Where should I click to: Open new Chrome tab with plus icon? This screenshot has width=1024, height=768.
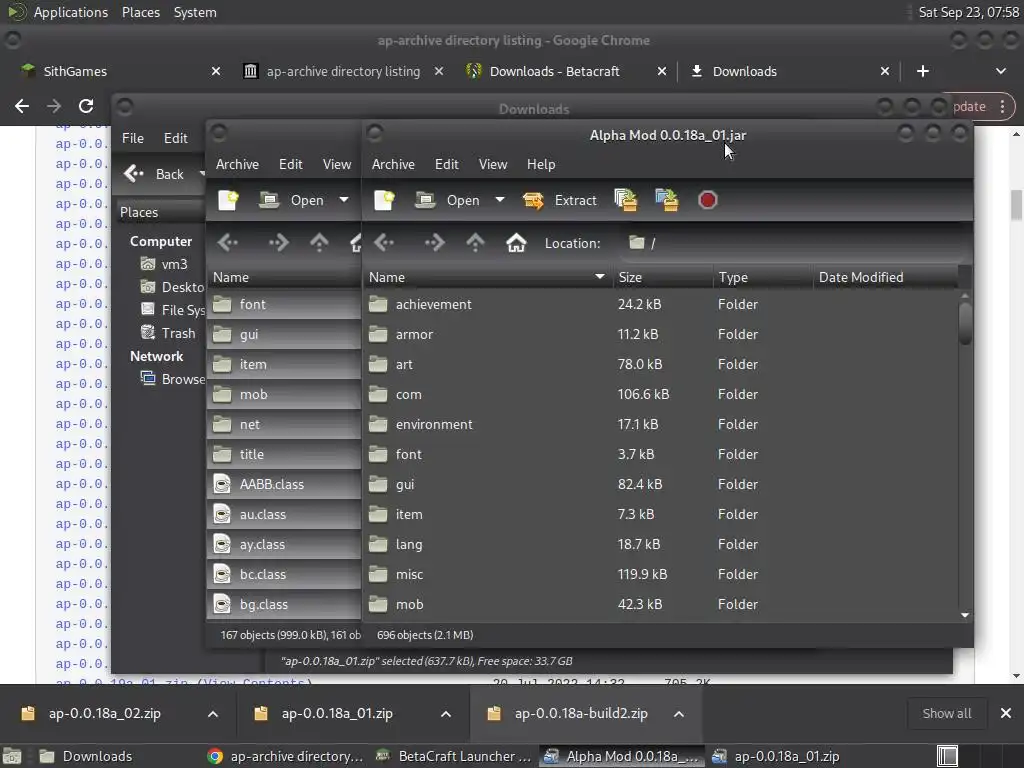click(x=923, y=71)
